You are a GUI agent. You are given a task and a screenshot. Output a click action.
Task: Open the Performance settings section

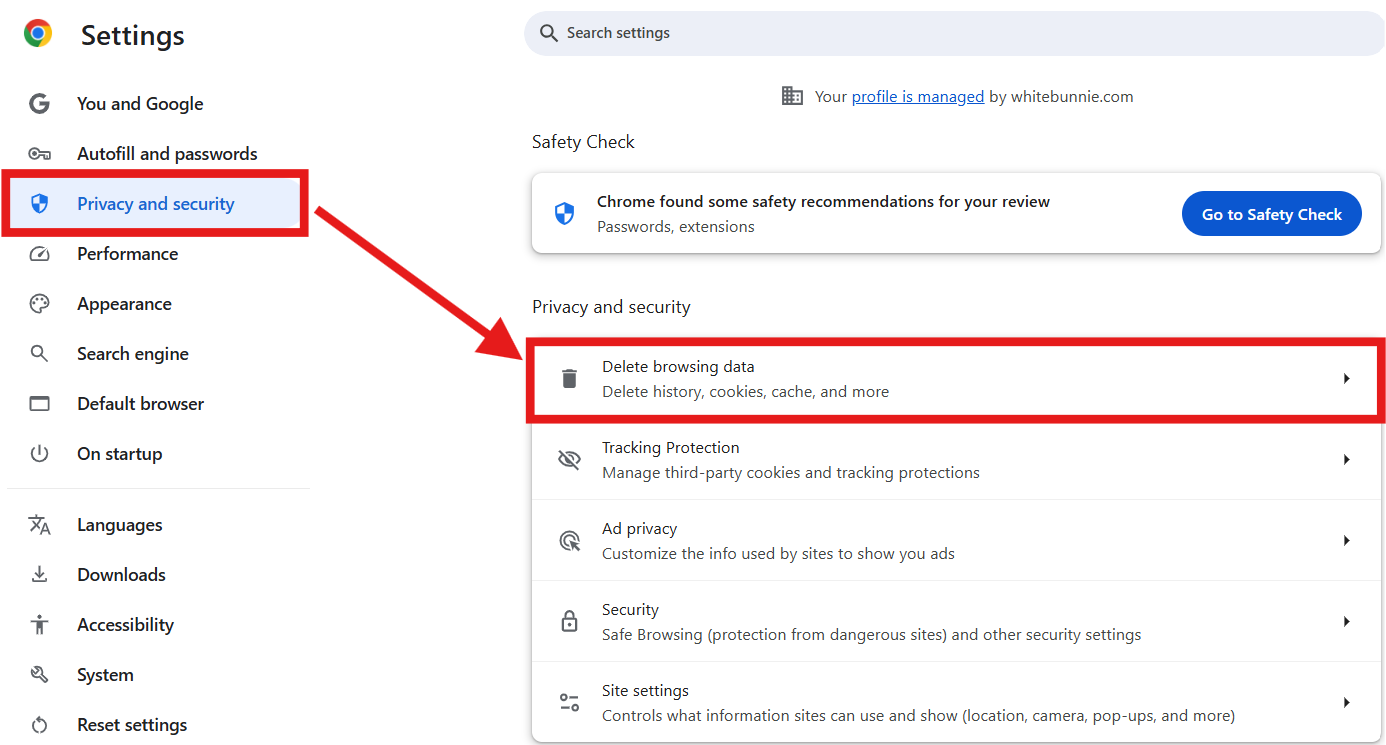[127, 254]
